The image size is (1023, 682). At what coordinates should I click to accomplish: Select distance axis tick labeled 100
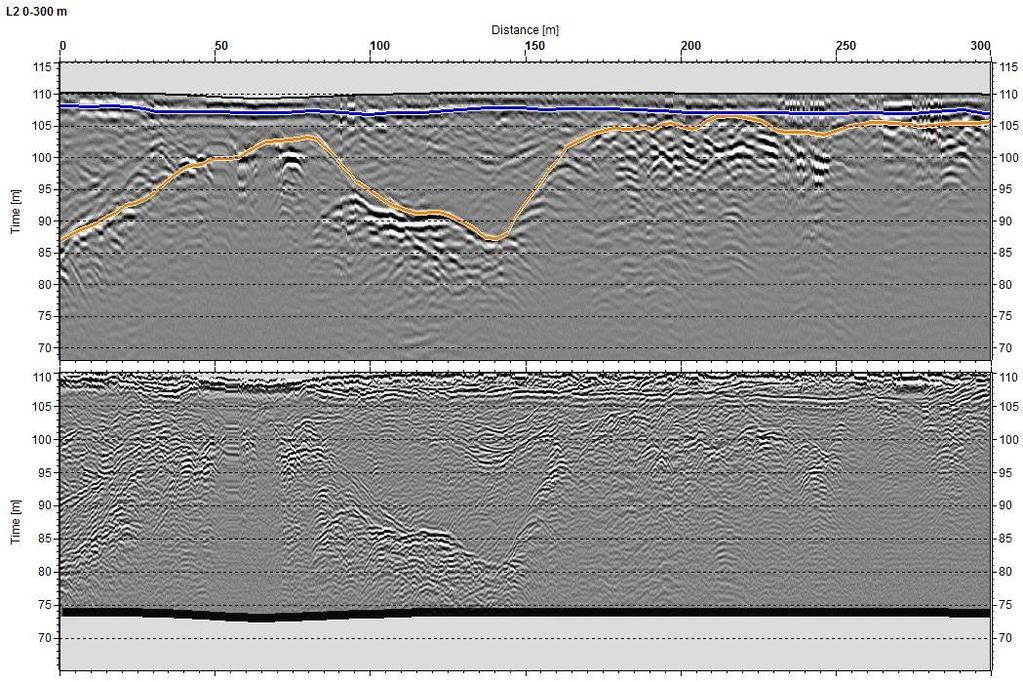(x=380, y=46)
